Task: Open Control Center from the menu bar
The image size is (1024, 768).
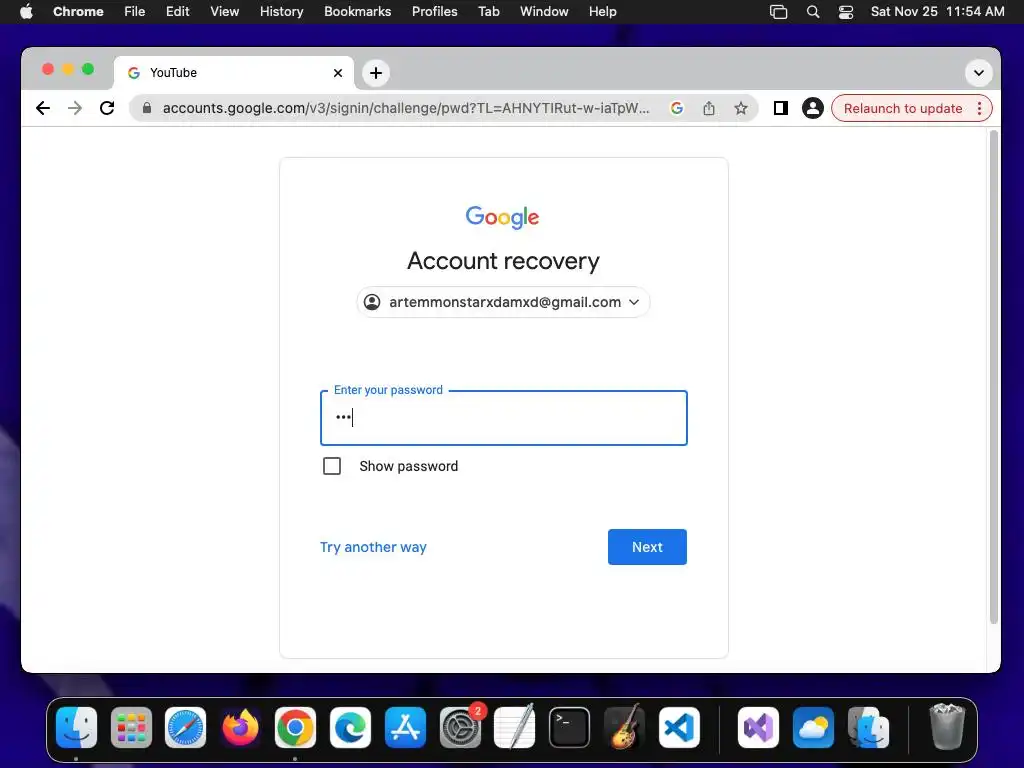Action: click(846, 12)
